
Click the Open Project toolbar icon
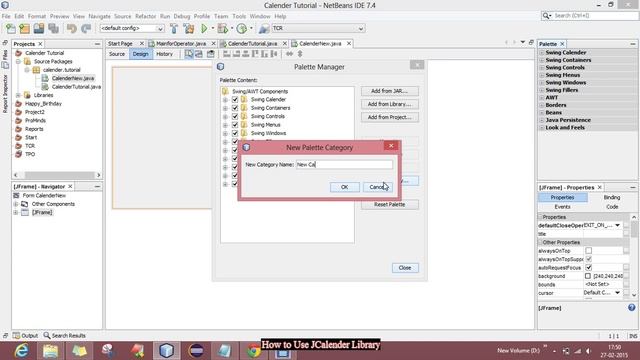(39, 28)
